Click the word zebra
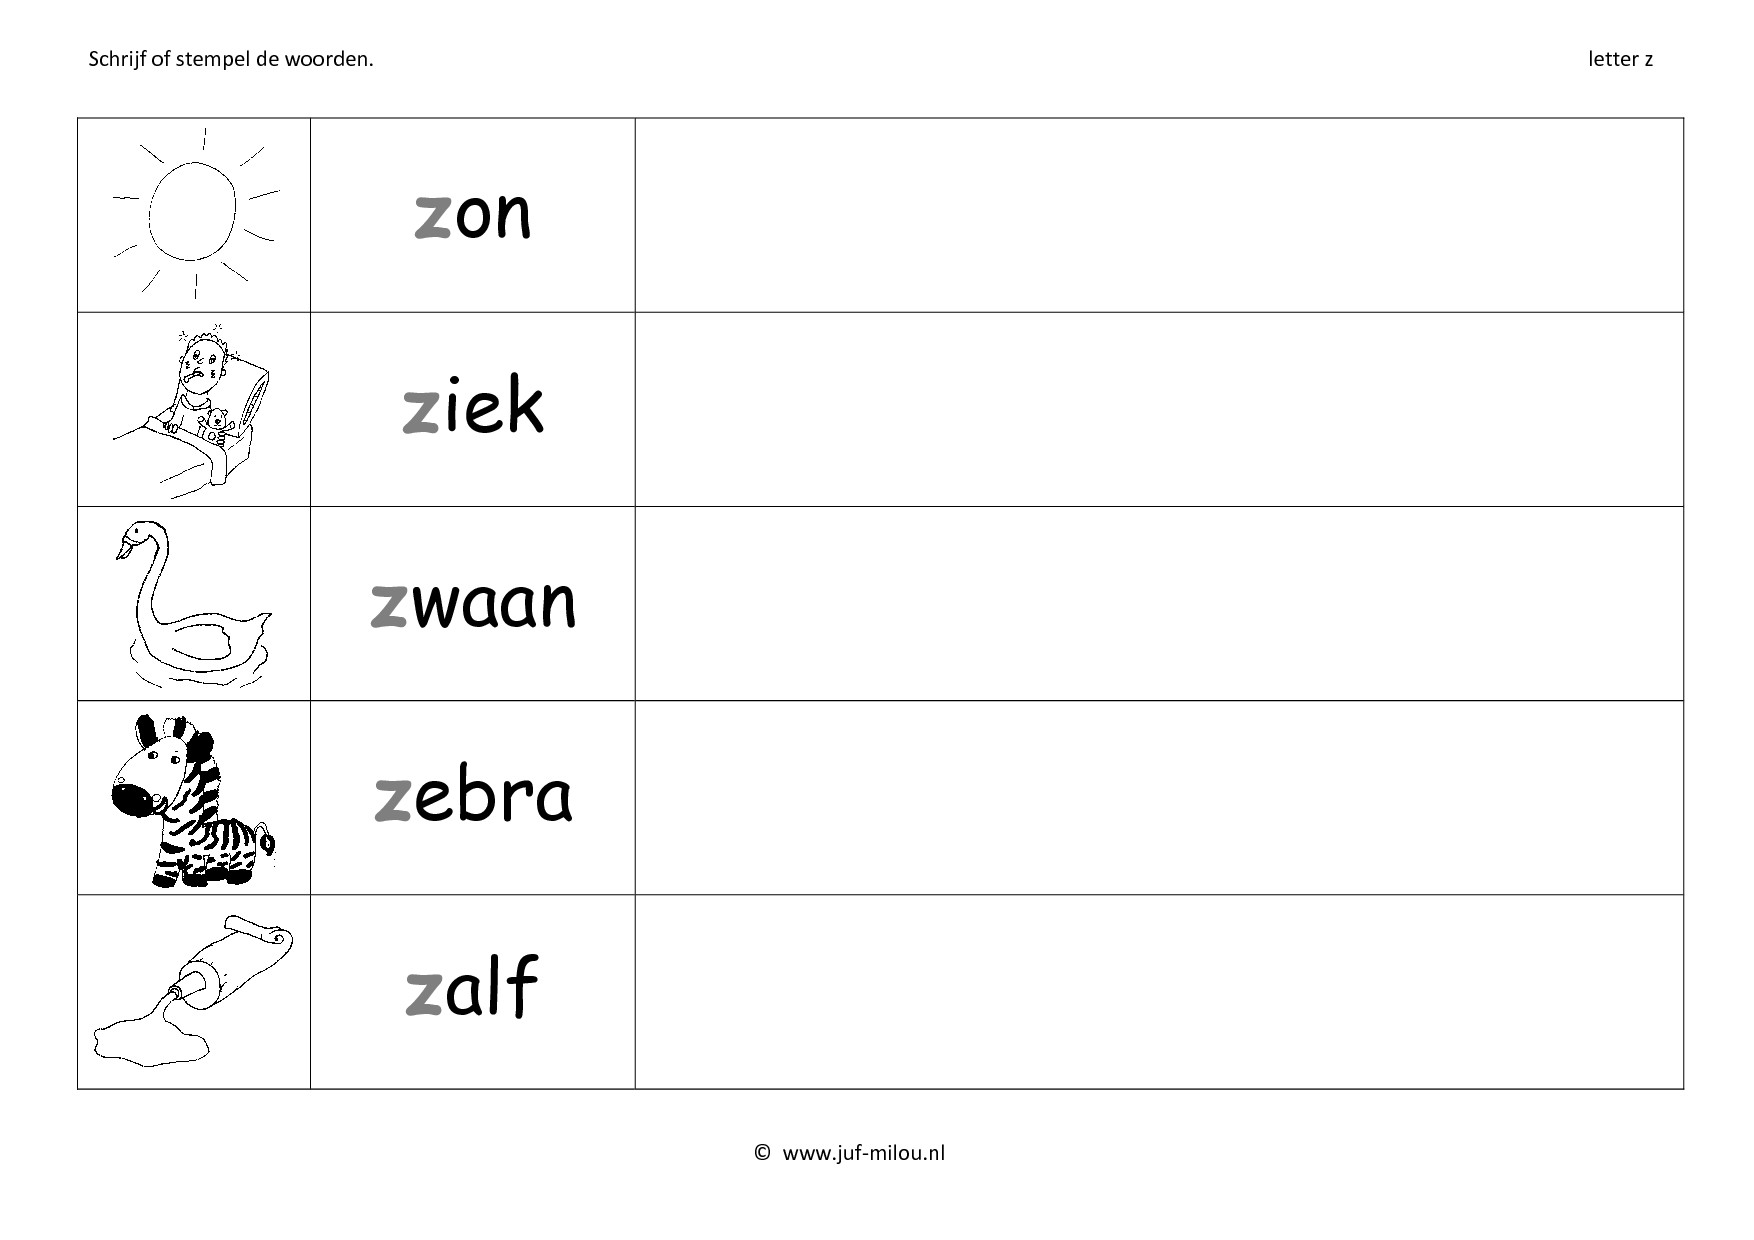Image resolution: width=1754 pixels, height=1240 pixels. point(473,795)
